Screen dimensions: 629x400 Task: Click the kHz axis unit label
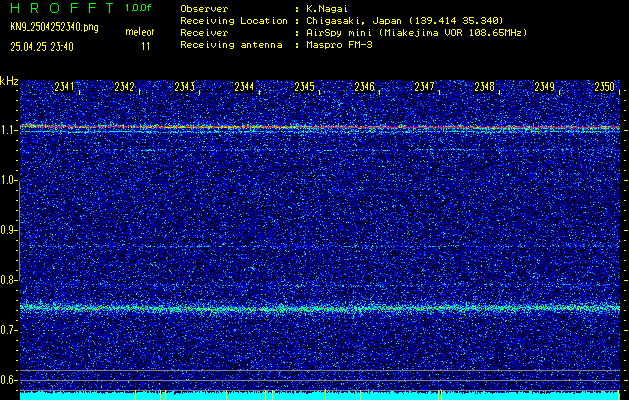pos(9,81)
